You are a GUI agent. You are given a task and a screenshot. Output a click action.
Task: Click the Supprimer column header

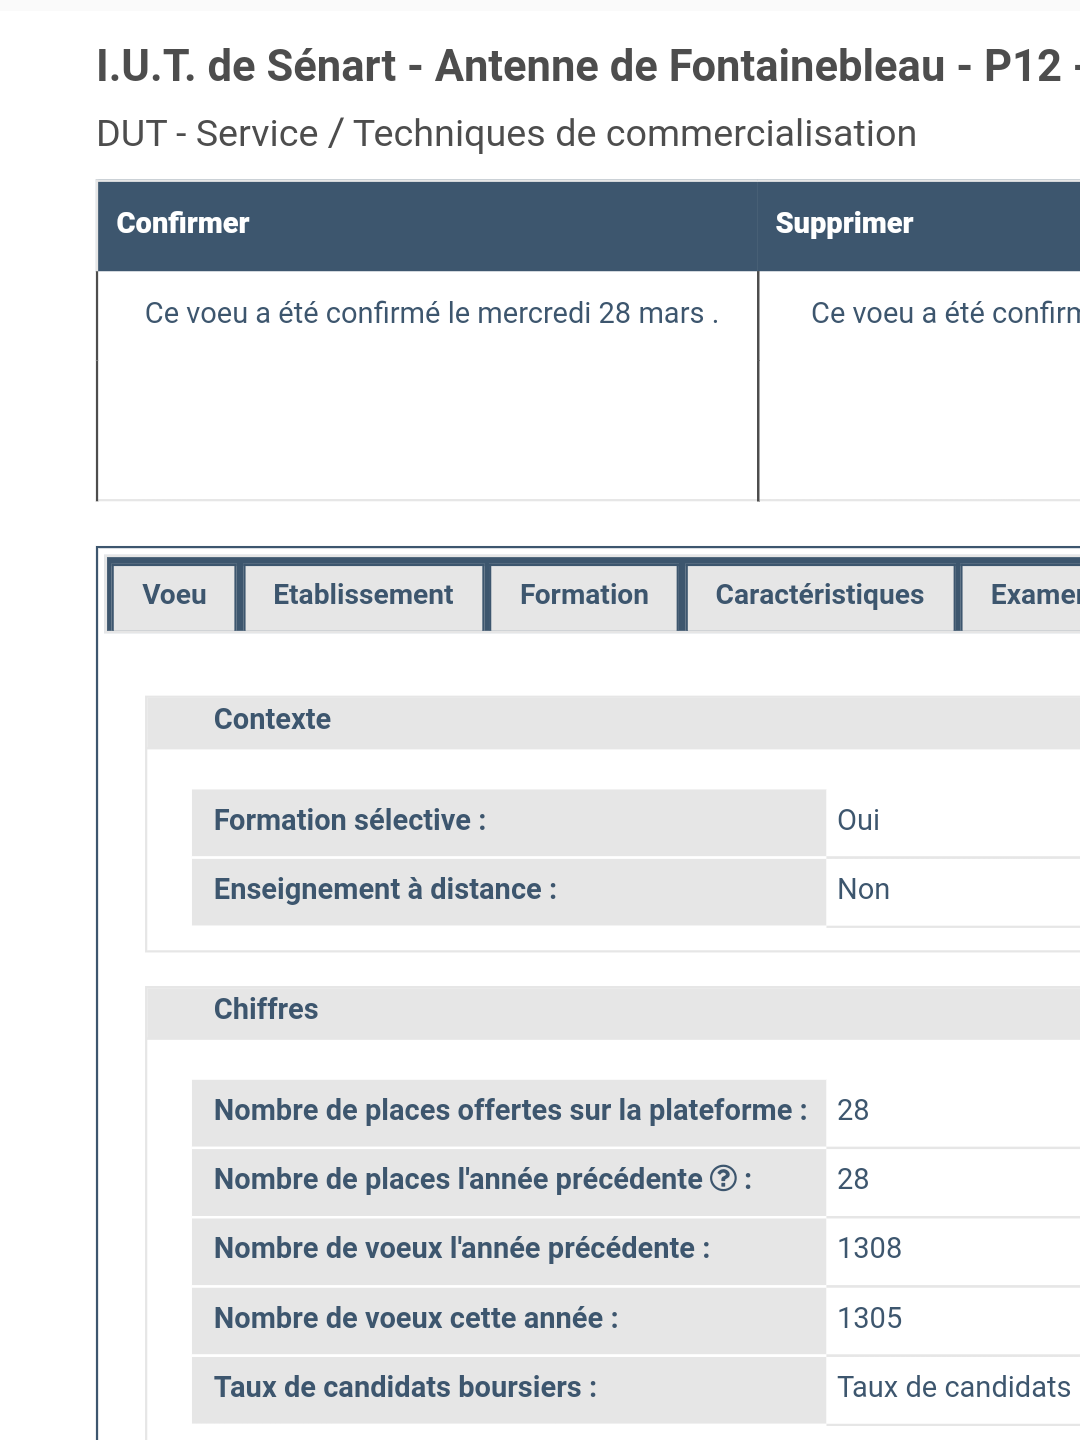point(844,223)
